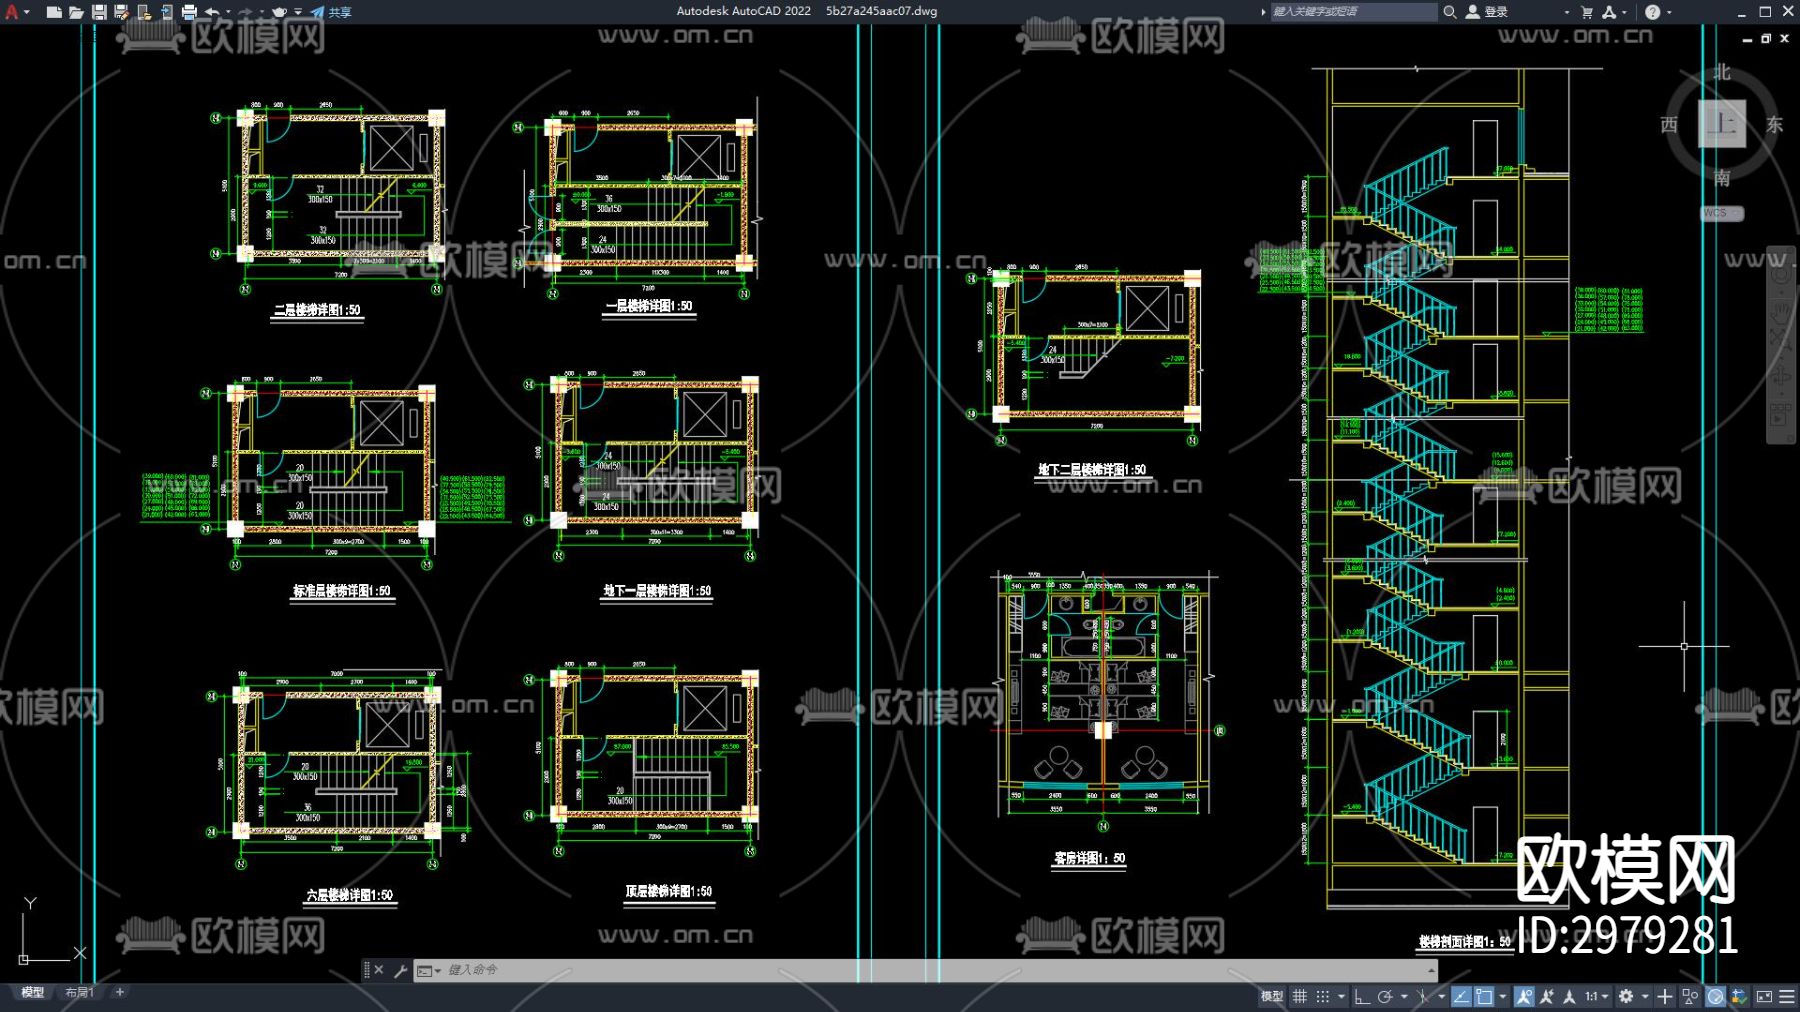The image size is (1800, 1012).
Task: Click the search magnifier icon
Action: [1449, 12]
